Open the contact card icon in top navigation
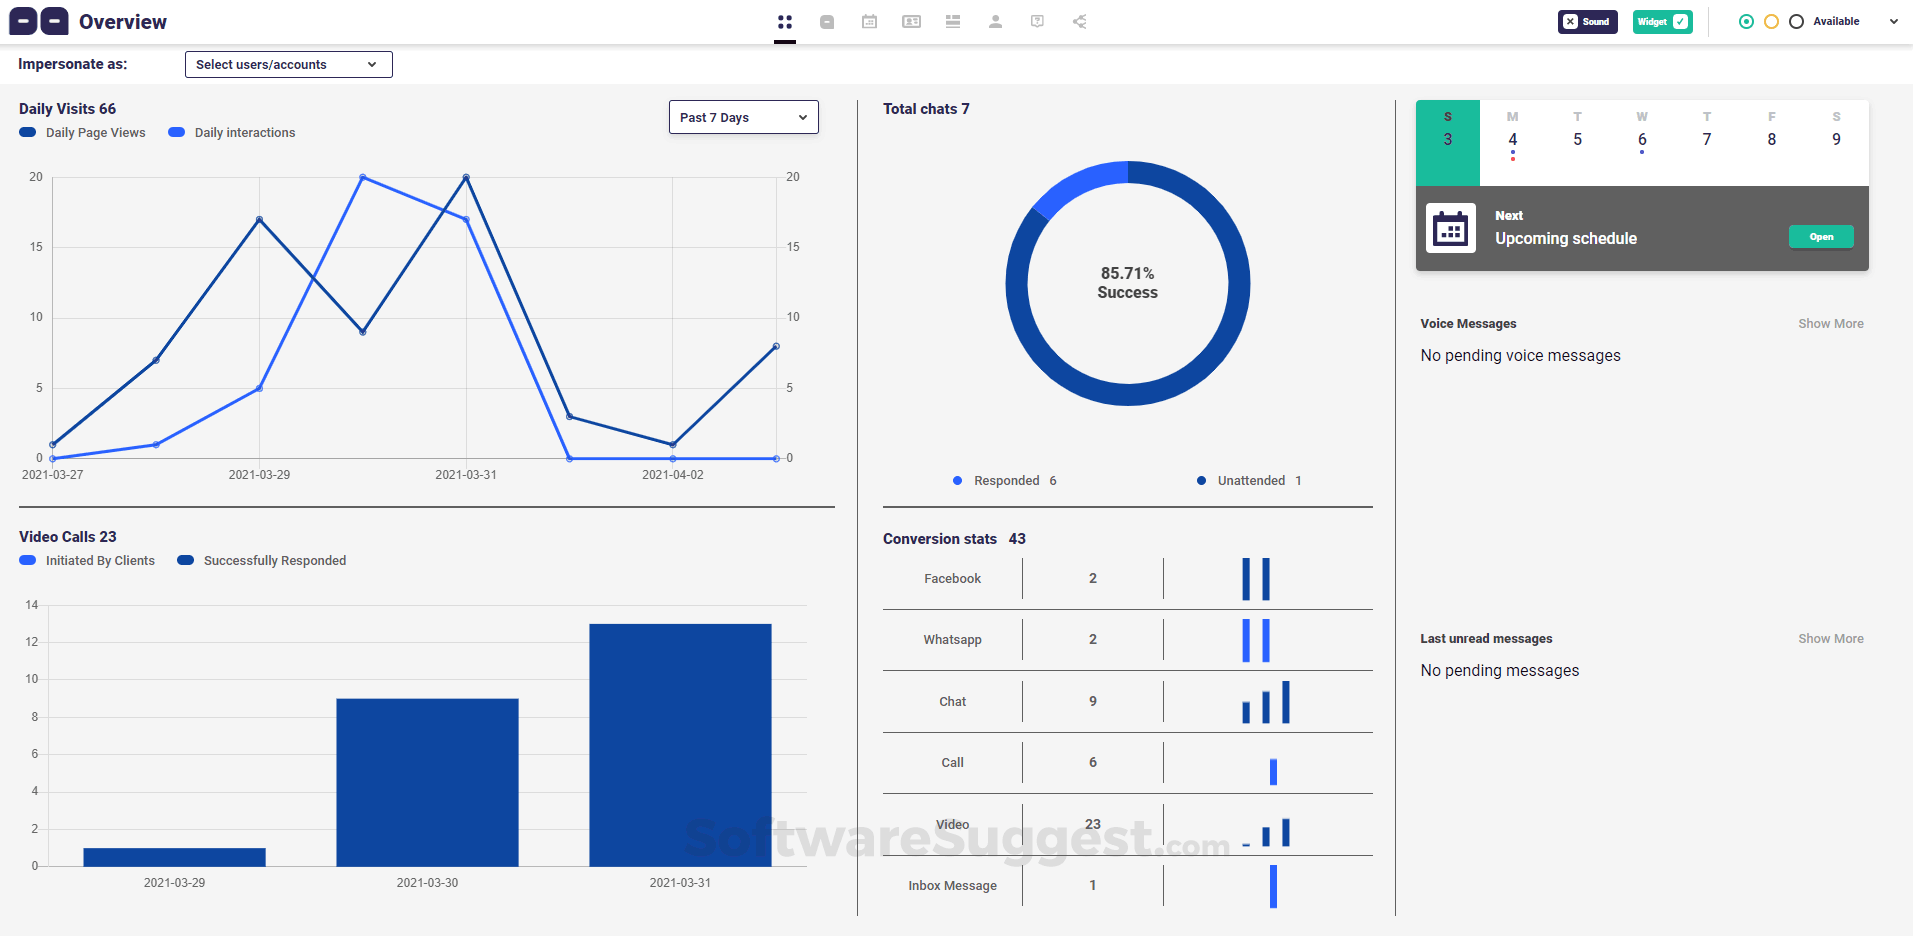The width and height of the screenshot is (1913, 936). coord(912,22)
